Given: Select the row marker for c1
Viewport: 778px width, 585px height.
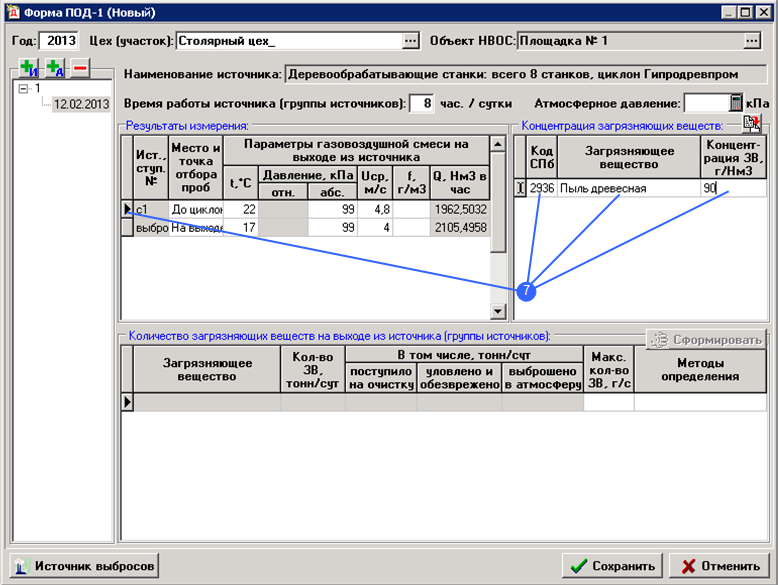Looking at the screenshot, I should [x=128, y=209].
